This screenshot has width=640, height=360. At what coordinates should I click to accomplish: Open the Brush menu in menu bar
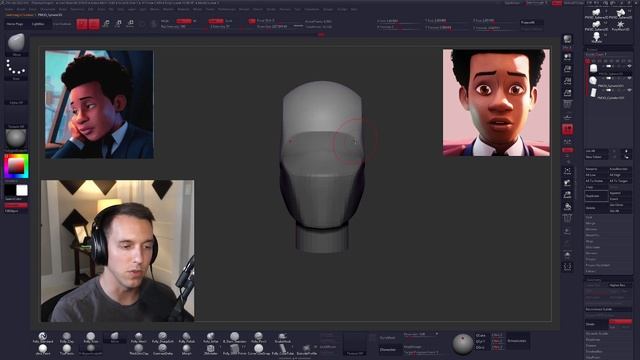click(21, 9)
